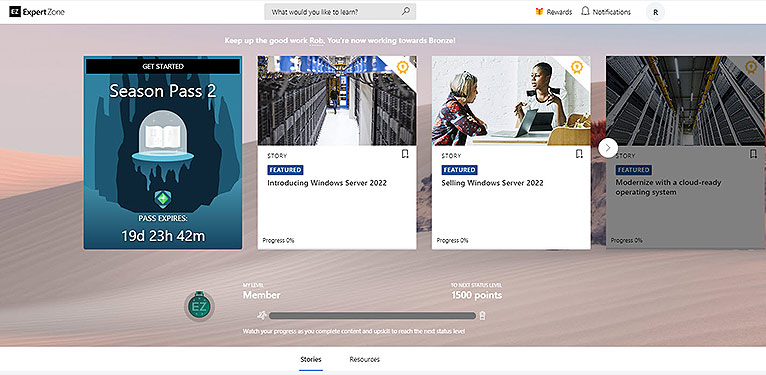Click award ribbon on Introducing Windows Server card
Image resolution: width=766 pixels, height=375 pixels.
coord(403,67)
